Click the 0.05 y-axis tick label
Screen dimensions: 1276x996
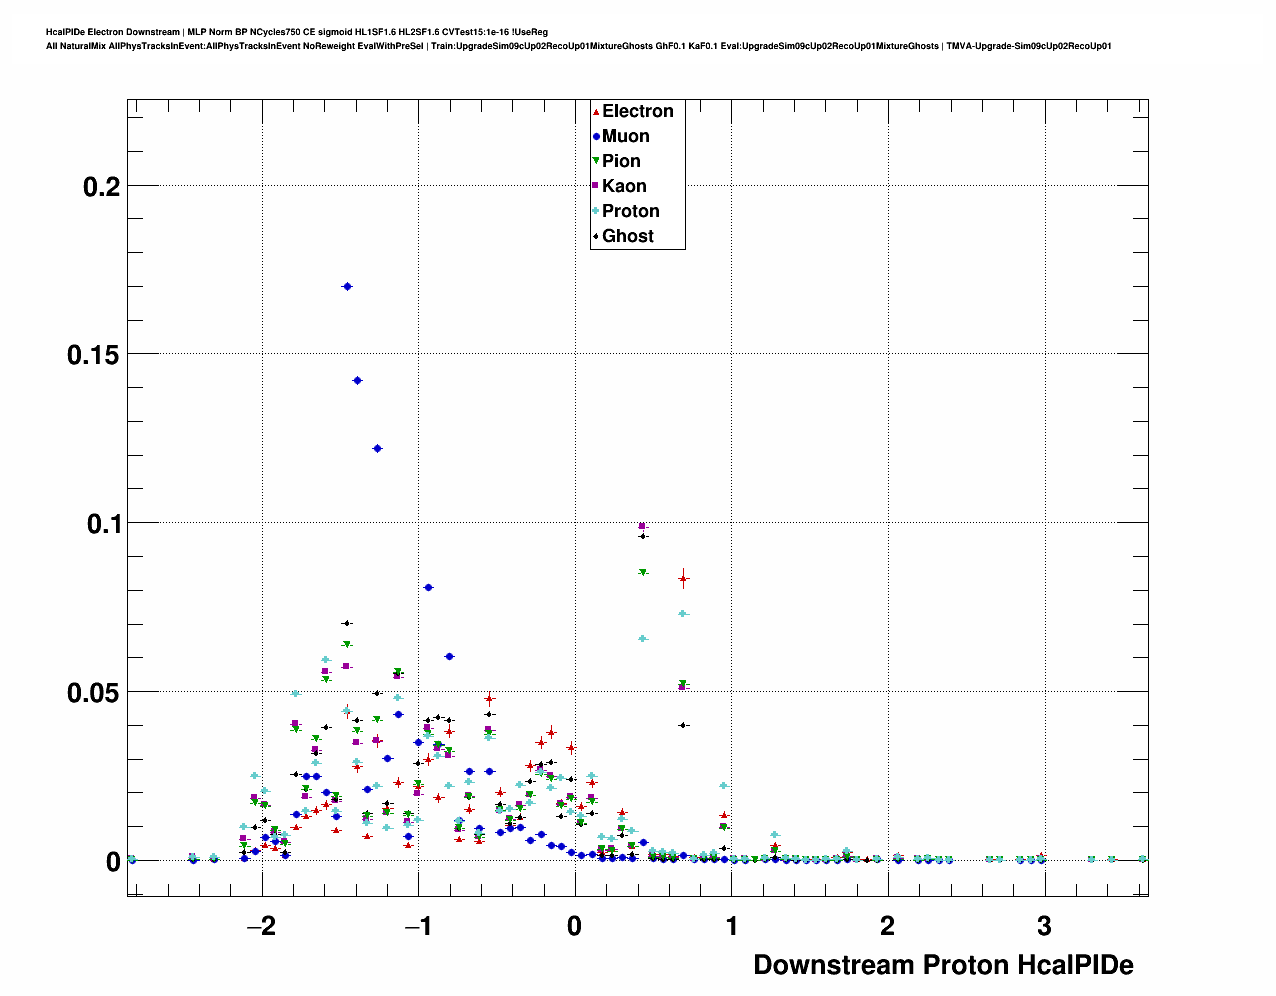pos(93,693)
